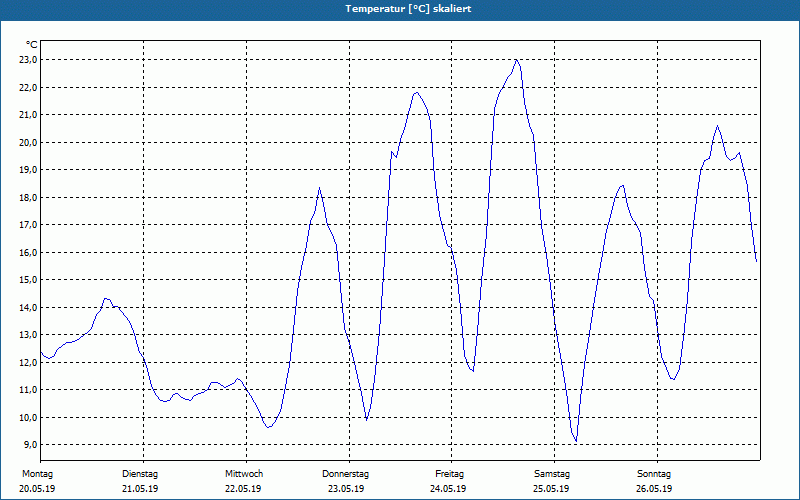Click the date 23.05.19

(346, 489)
